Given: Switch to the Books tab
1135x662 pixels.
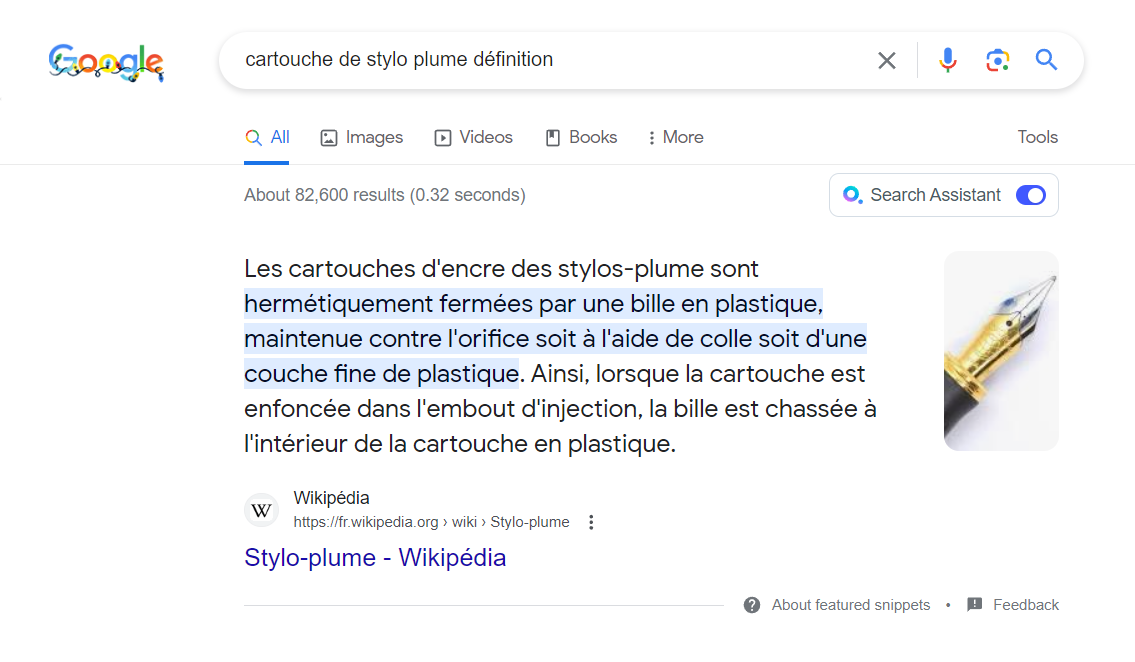Looking at the screenshot, I should [580, 138].
